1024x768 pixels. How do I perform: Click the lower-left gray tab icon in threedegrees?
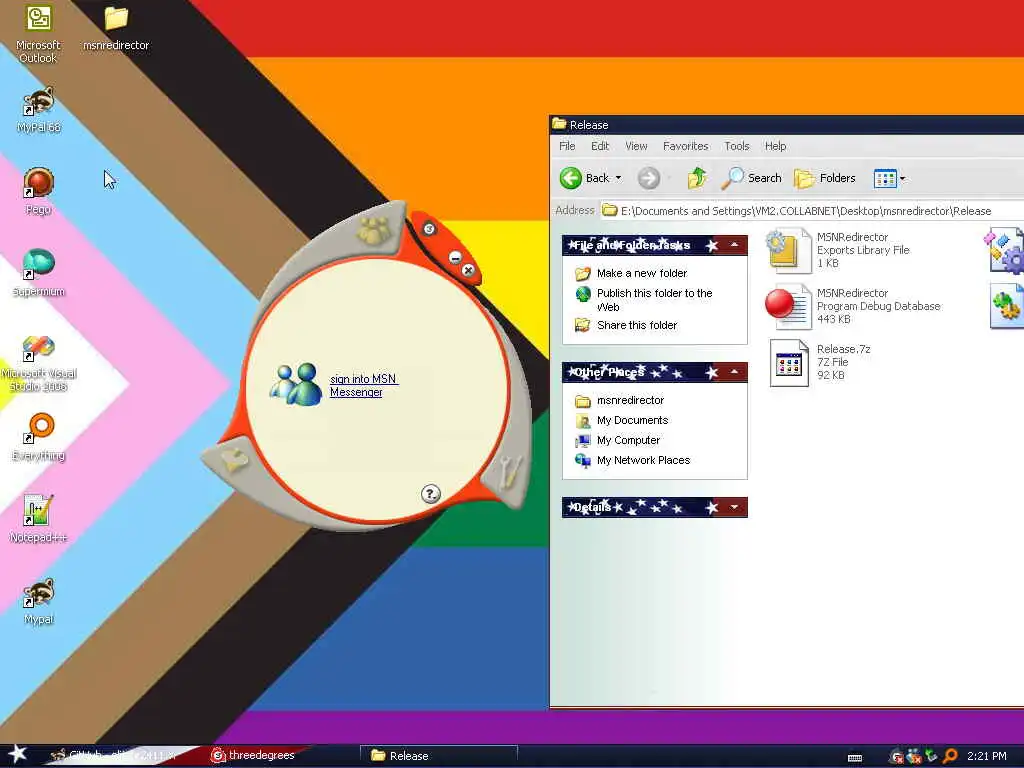[x=234, y=458]
